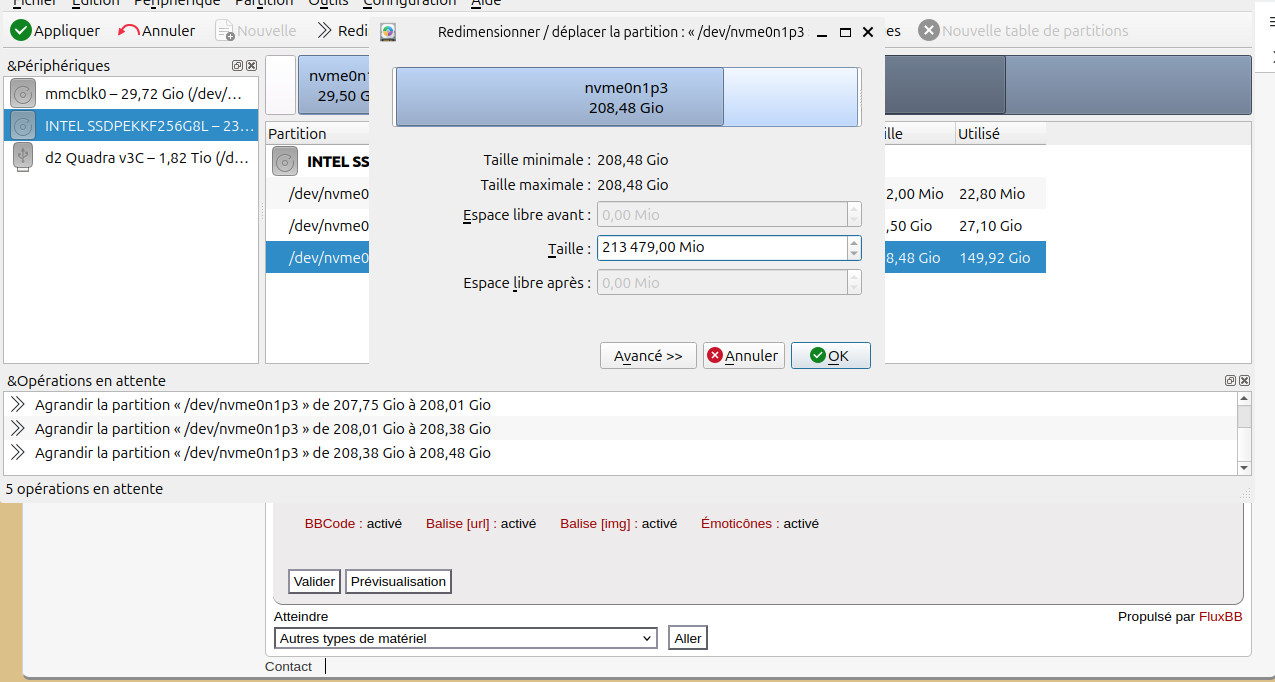Select operation 208,38 Gio à 208,48 Gio
This screenshot has height=682, width=1275.
pos(621,453)
